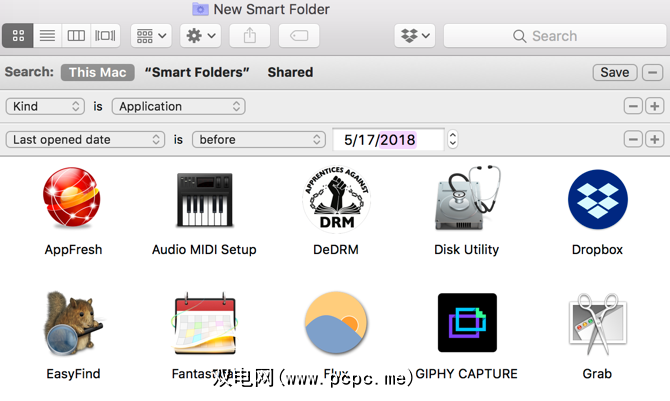Viewport: 670px width, 401px height.
Task: Click into the Search field
Action: 555,35
